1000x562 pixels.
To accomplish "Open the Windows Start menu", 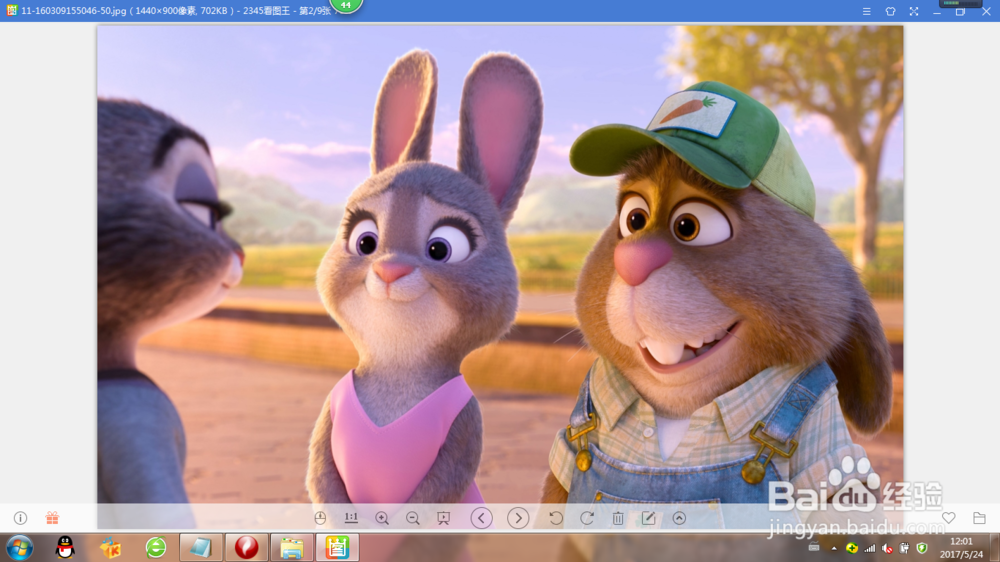I will 20,548.
